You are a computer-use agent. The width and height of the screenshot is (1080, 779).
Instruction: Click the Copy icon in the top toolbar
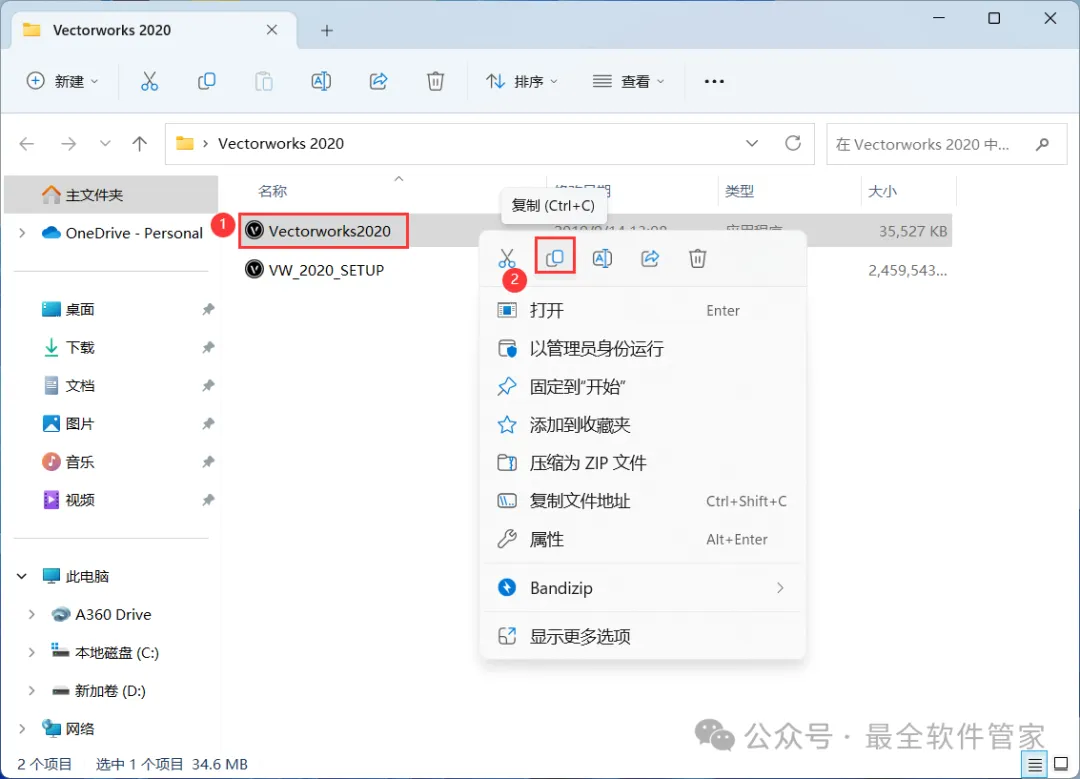[x=207, y=81]
